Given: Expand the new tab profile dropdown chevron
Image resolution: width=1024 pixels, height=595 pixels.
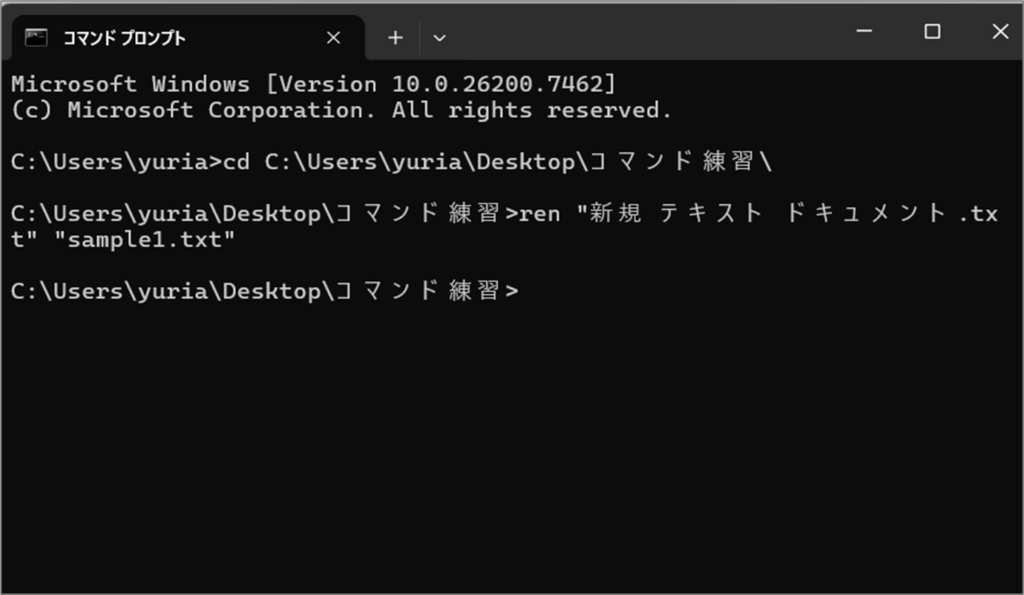Looking at the screenshot, I should coord(439,38).
